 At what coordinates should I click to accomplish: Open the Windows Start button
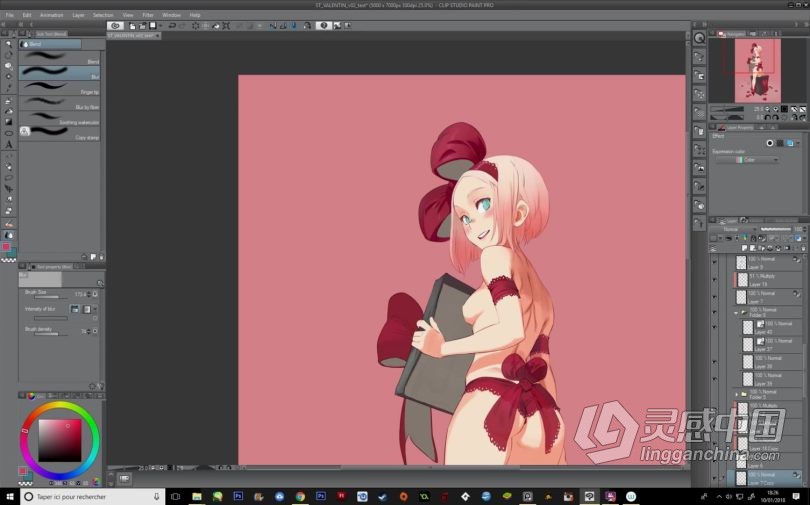click(10, 497)
